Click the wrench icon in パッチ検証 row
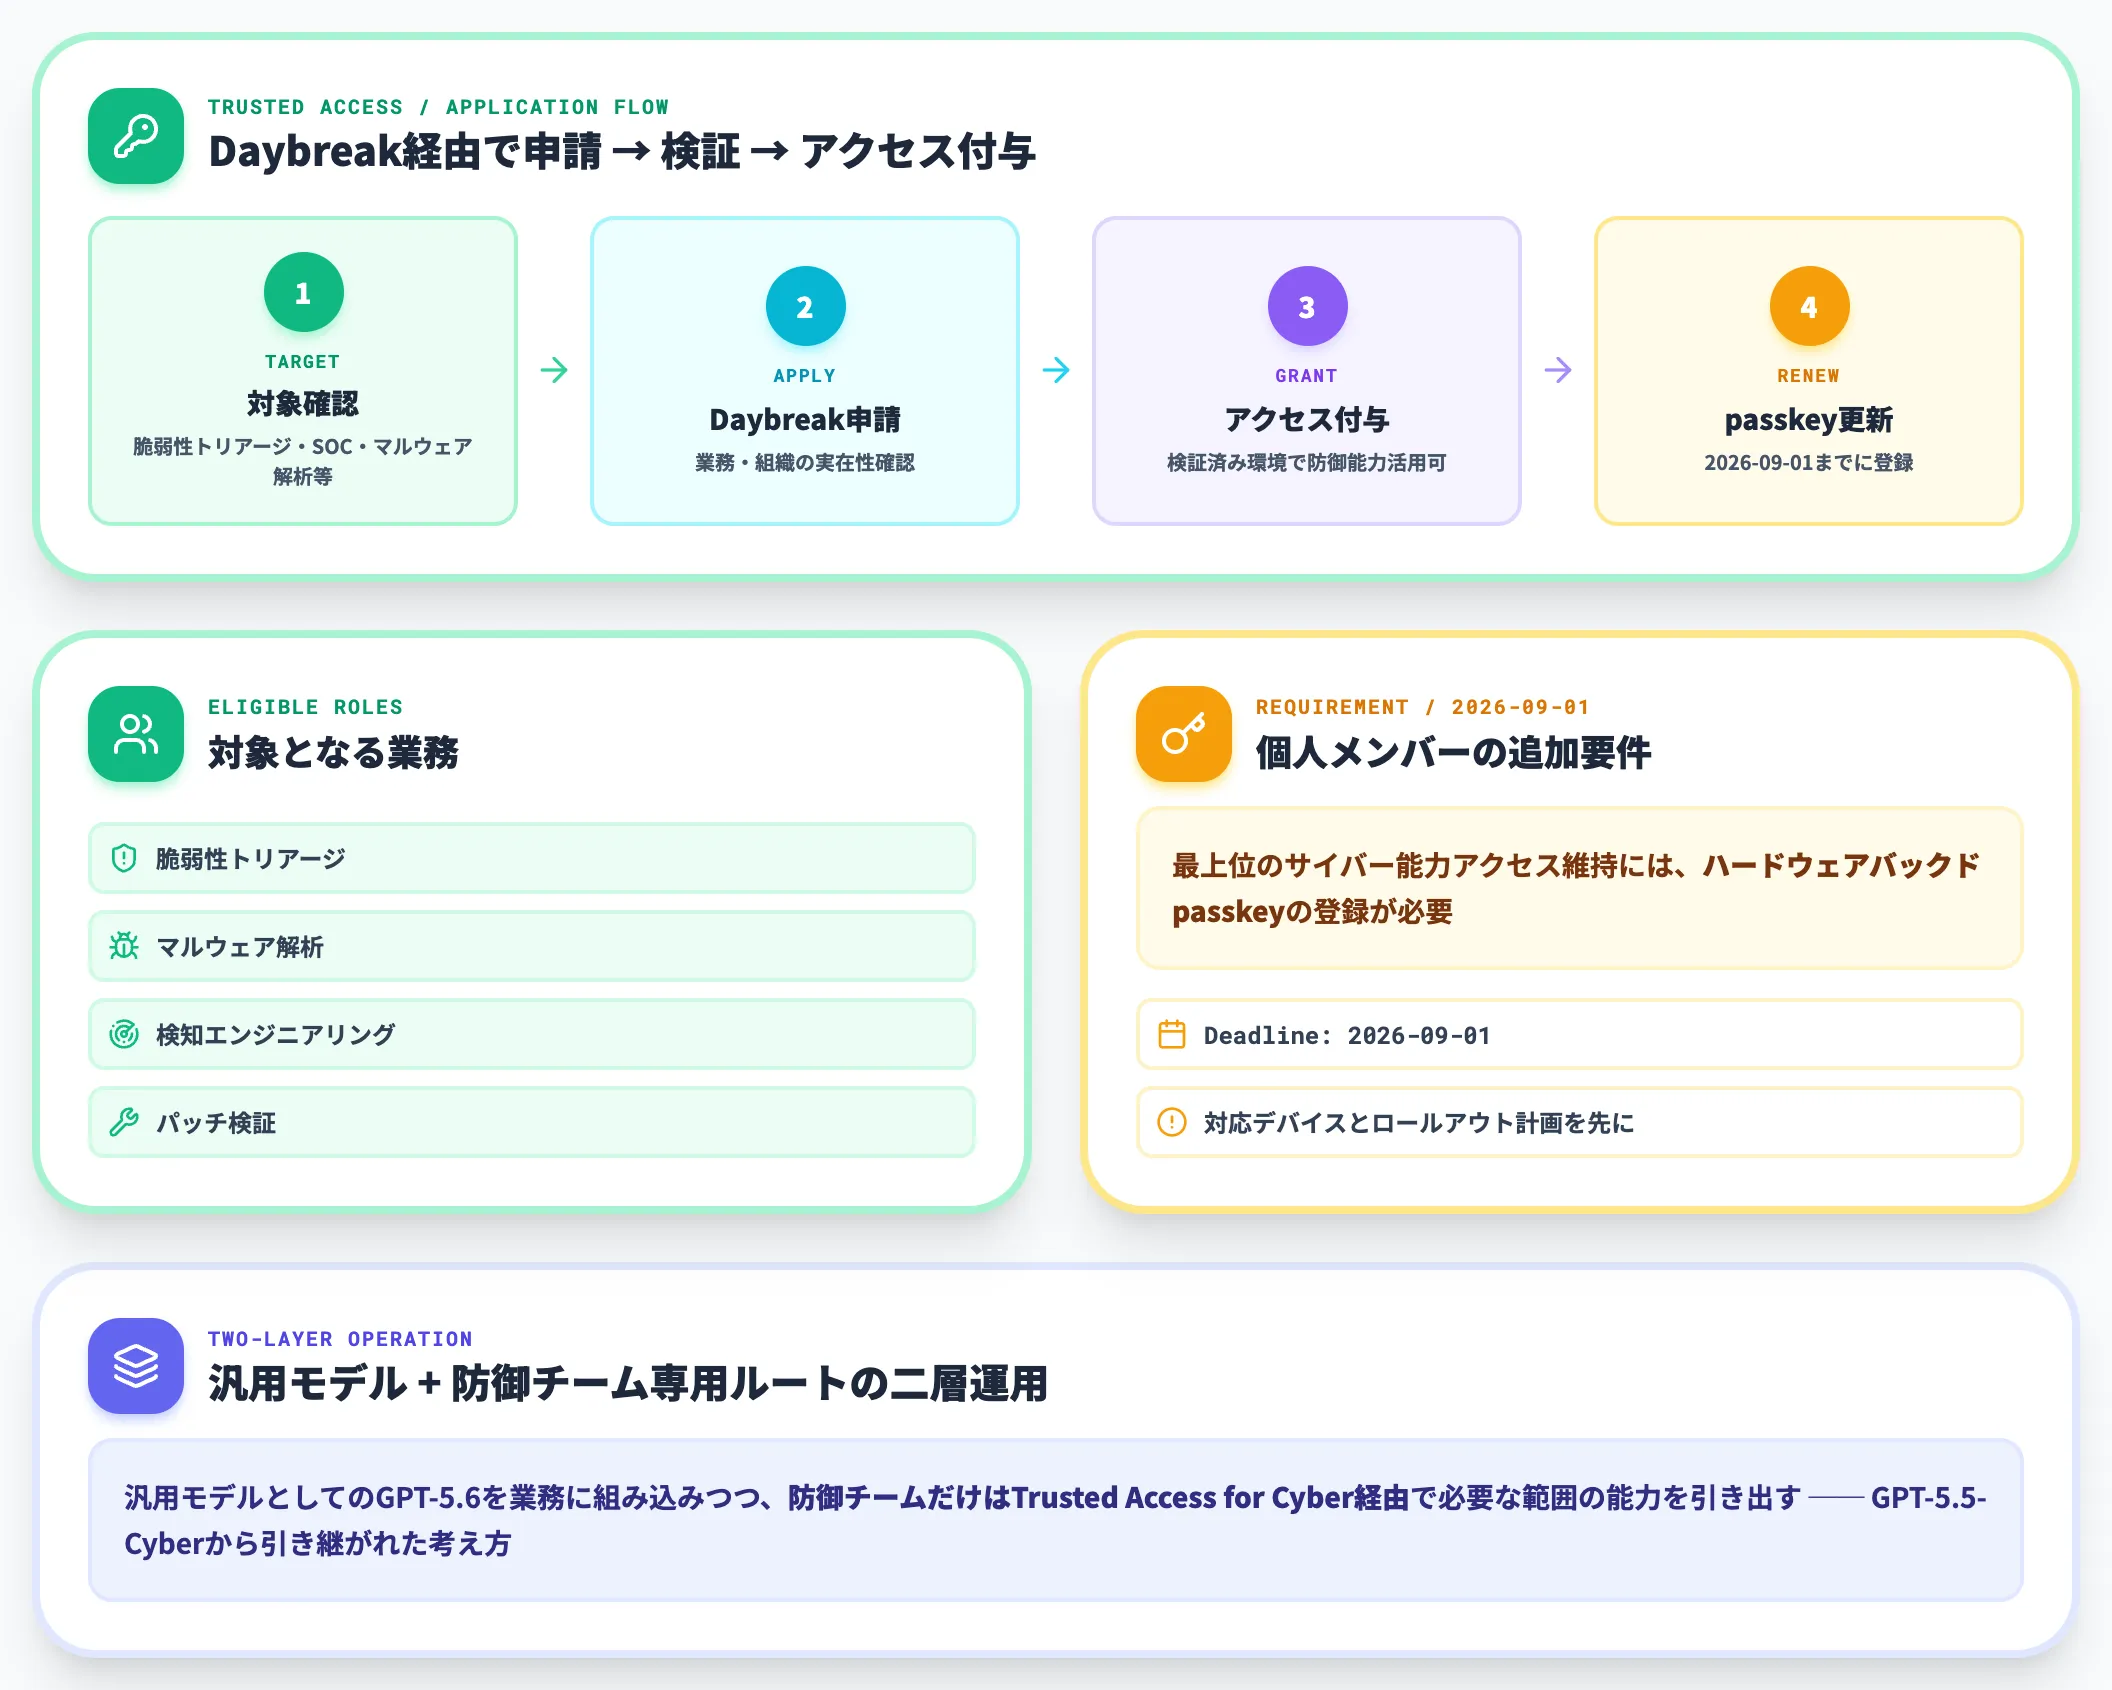The height and width of the screenshot is (1690, 2112). click(124, 1122)
